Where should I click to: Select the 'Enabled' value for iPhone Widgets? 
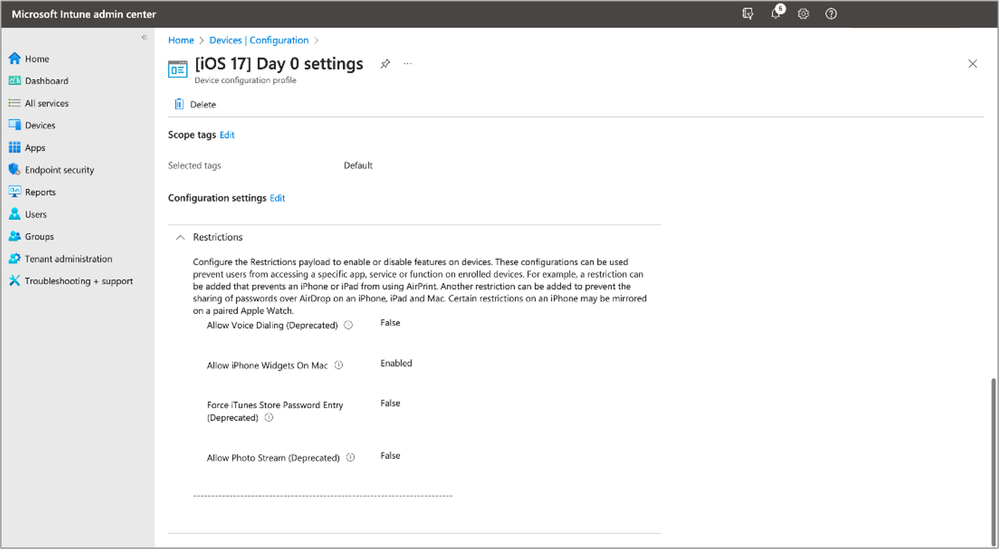[396, 363]
